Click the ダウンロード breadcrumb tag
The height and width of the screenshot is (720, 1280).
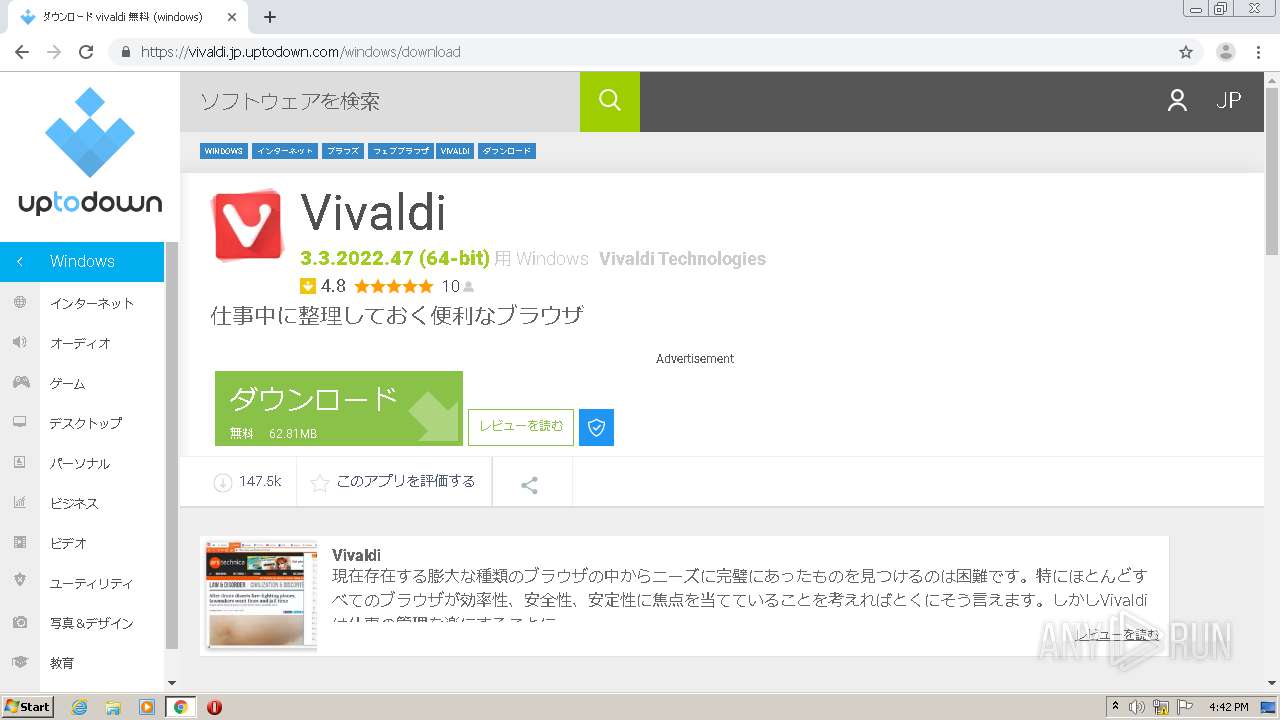coord(507,151)
